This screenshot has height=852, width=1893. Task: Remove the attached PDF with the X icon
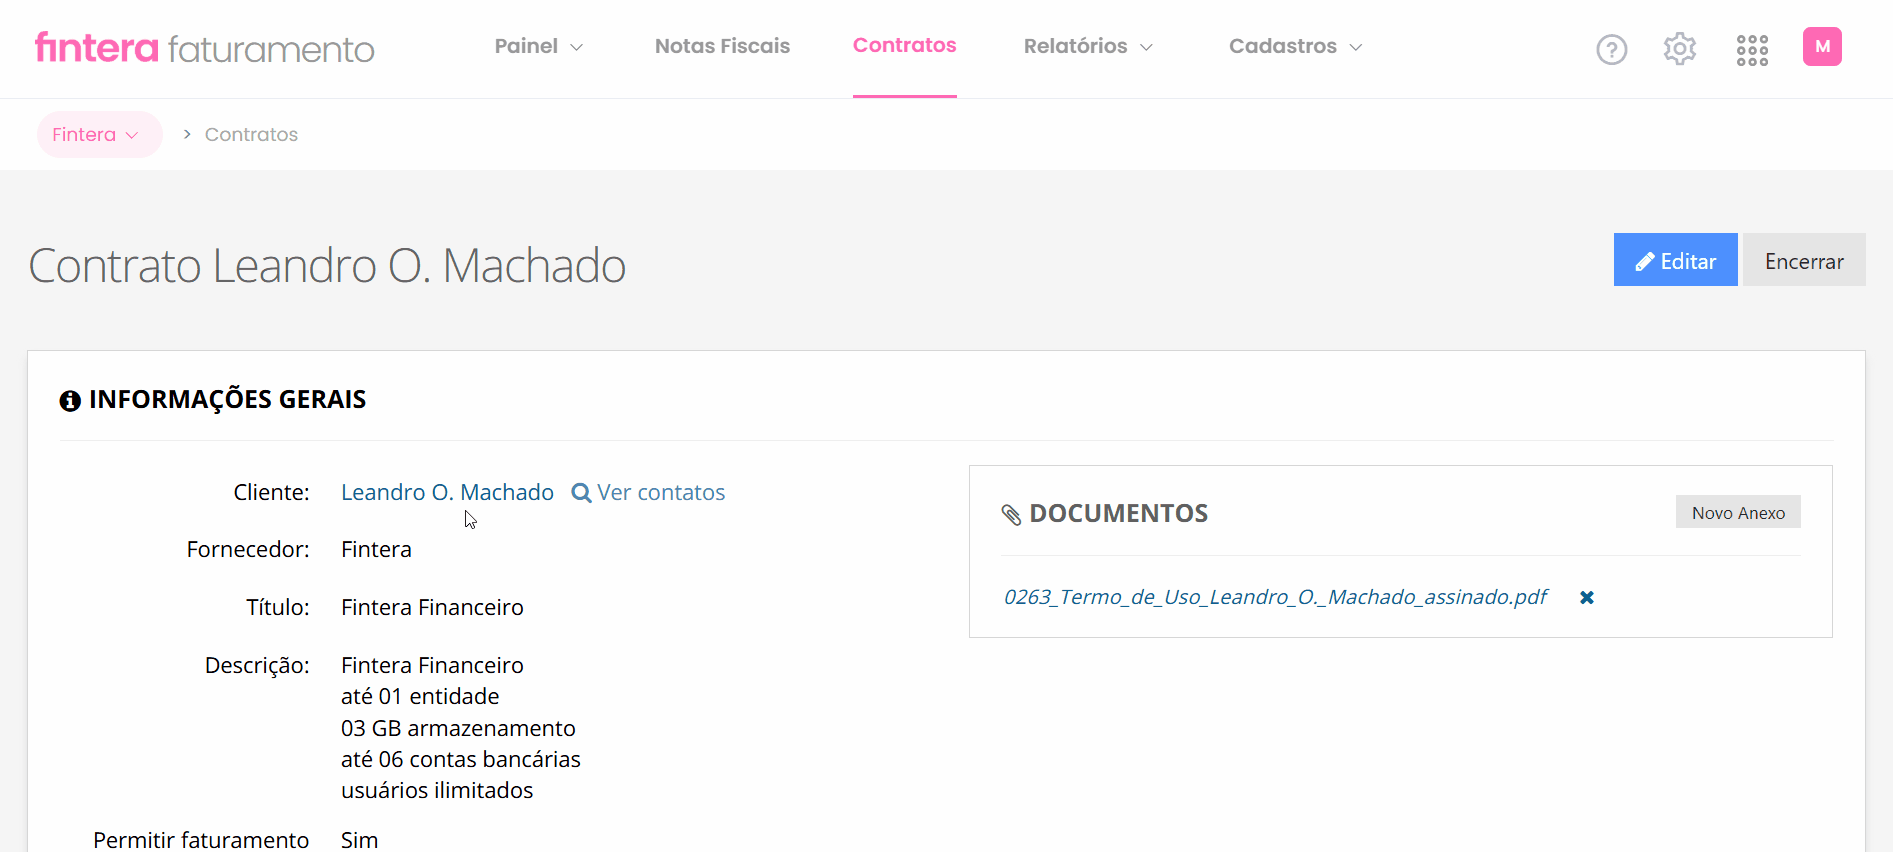click(1587, 597)
